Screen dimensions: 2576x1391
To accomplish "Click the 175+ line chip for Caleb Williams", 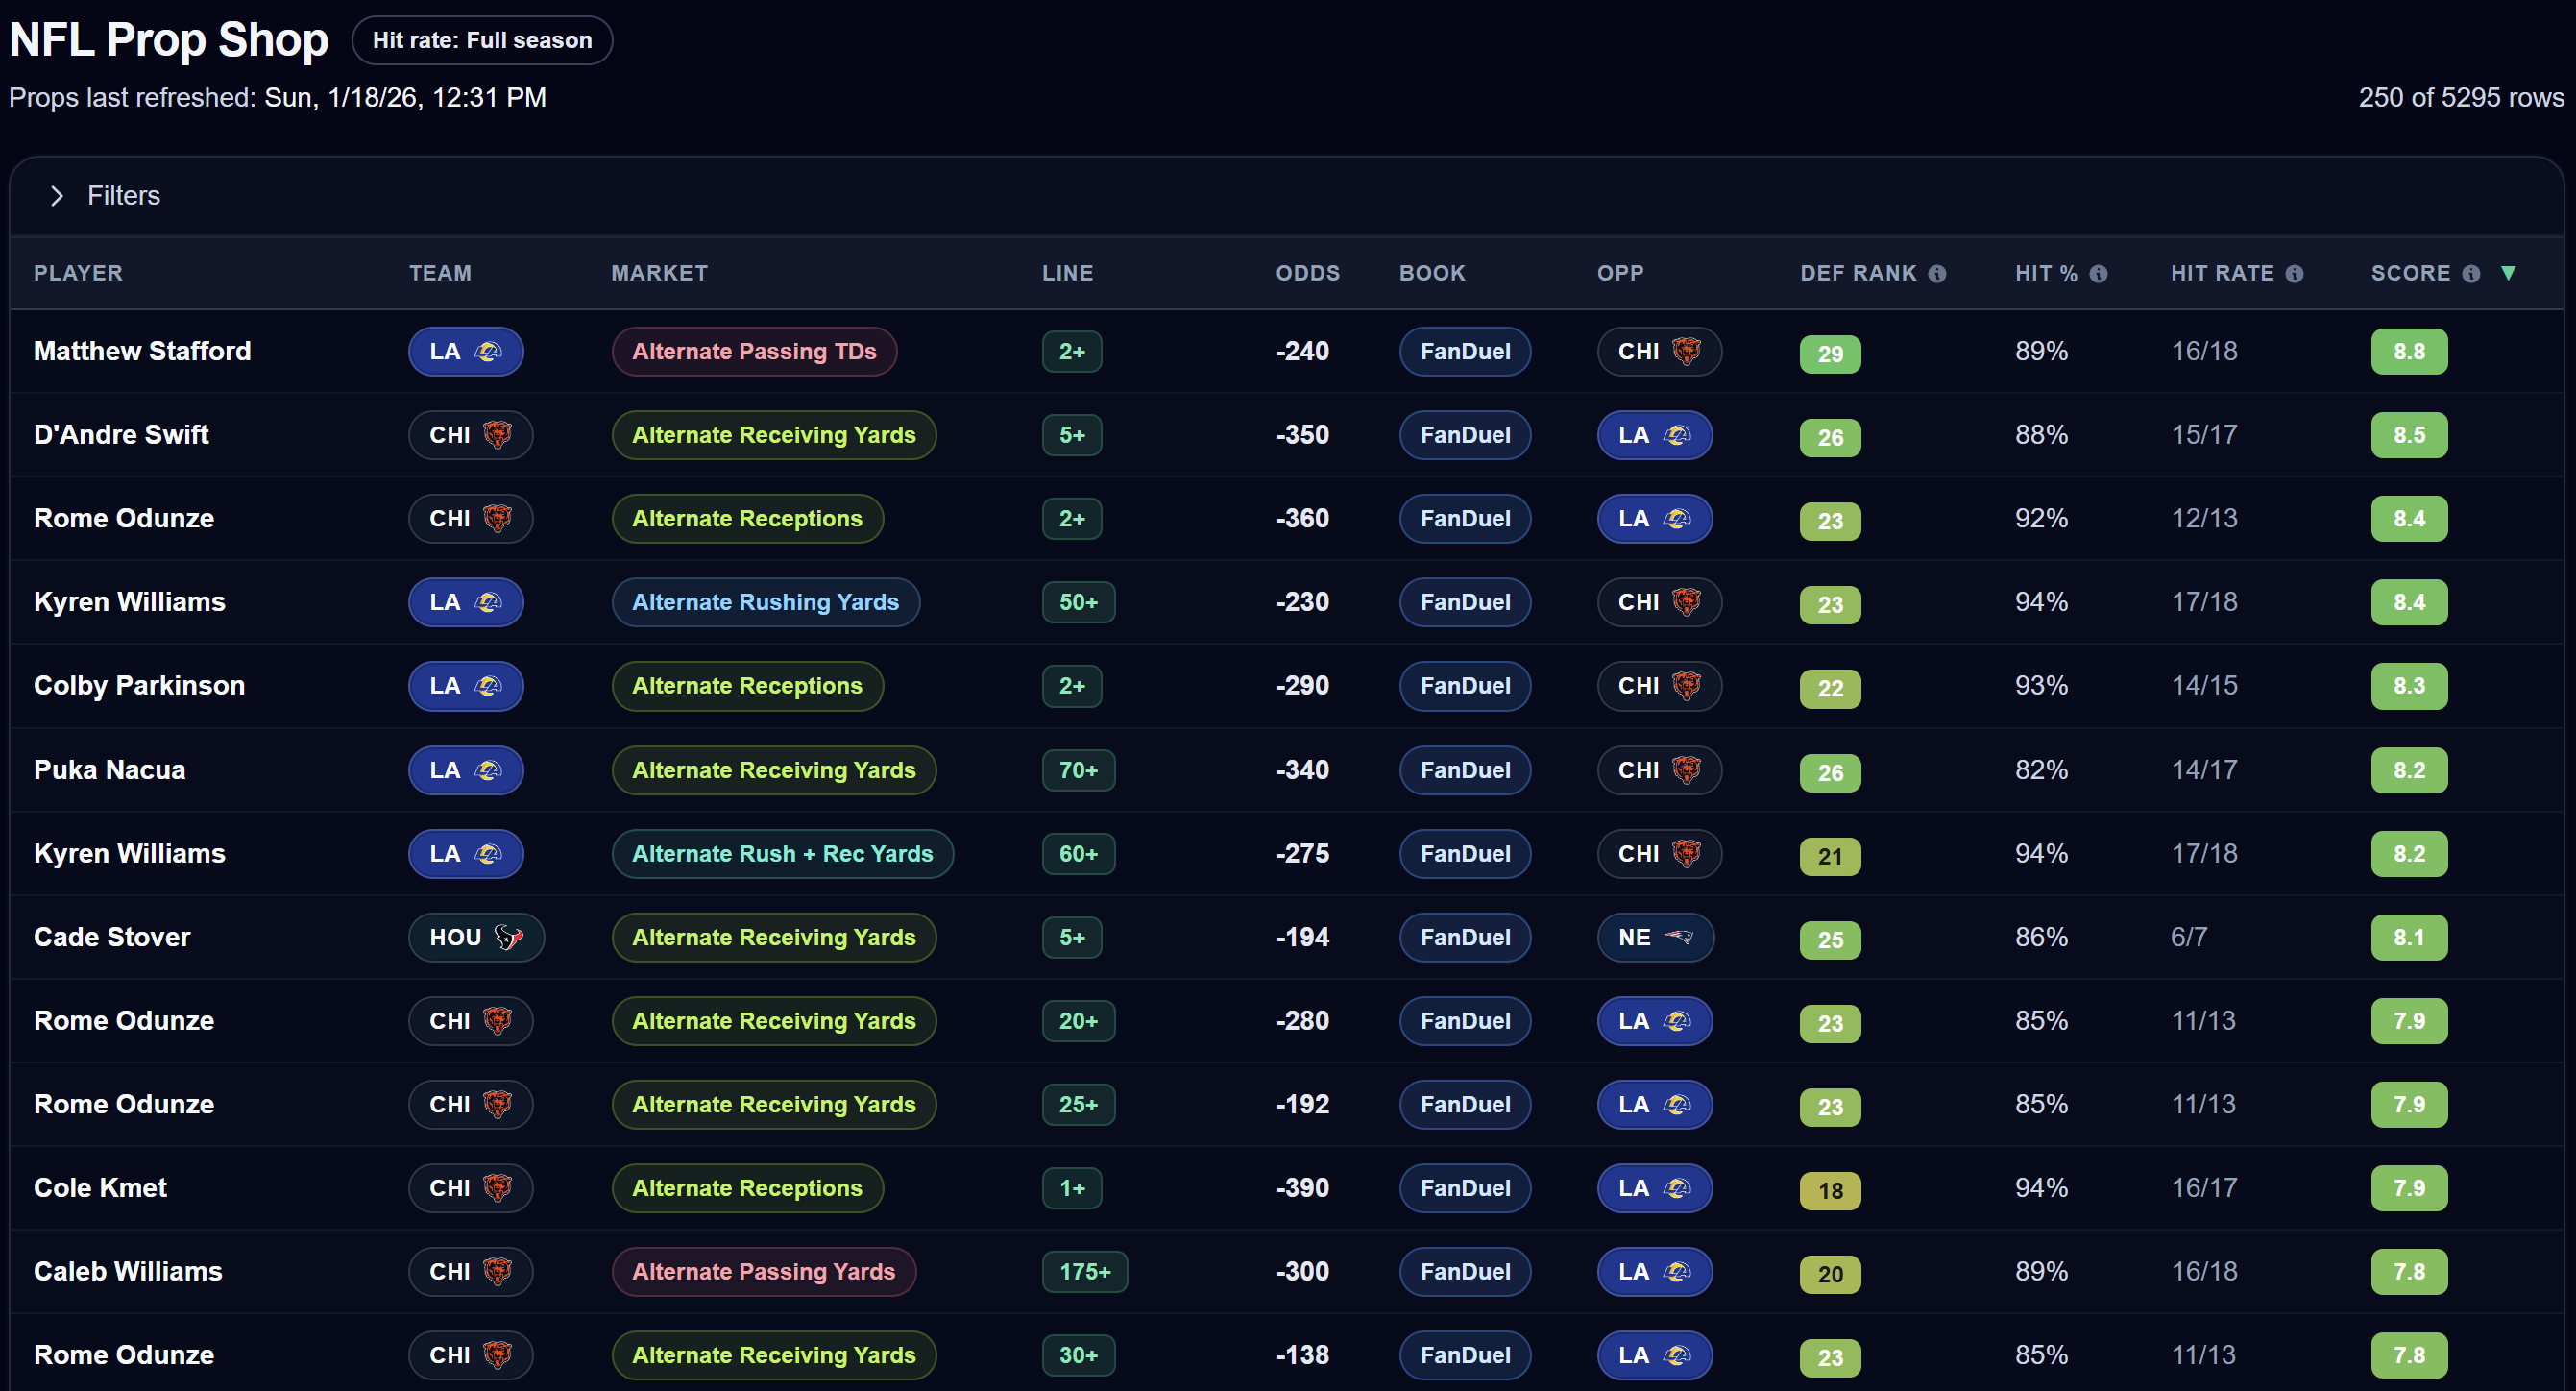I will (1084, 1272).
